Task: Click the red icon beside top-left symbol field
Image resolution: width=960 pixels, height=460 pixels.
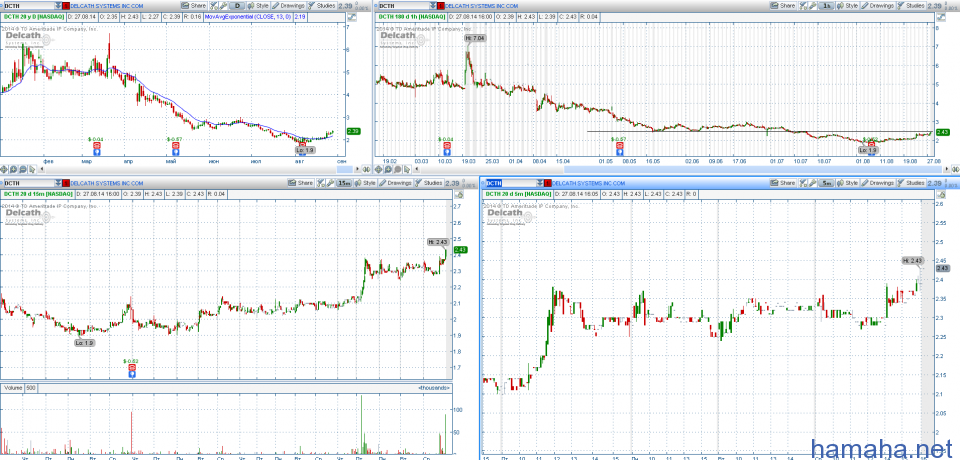Action: pos(66,6)
